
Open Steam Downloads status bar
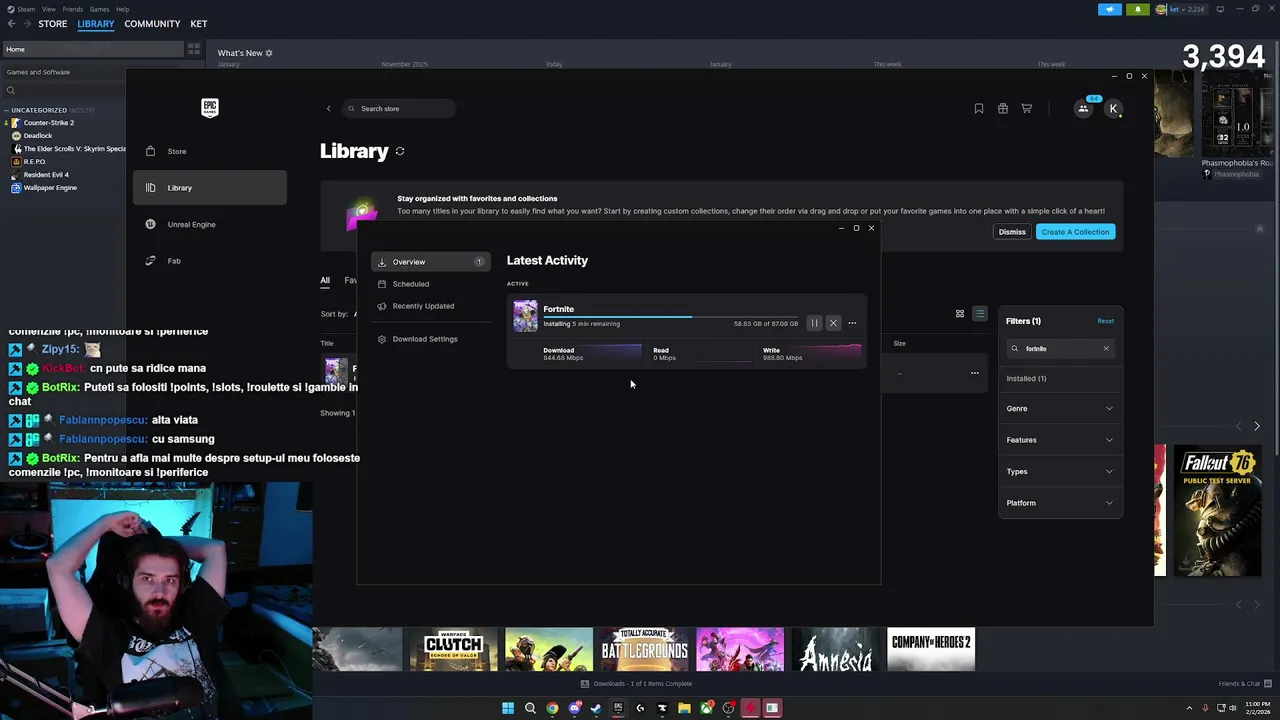click(638, 684)
